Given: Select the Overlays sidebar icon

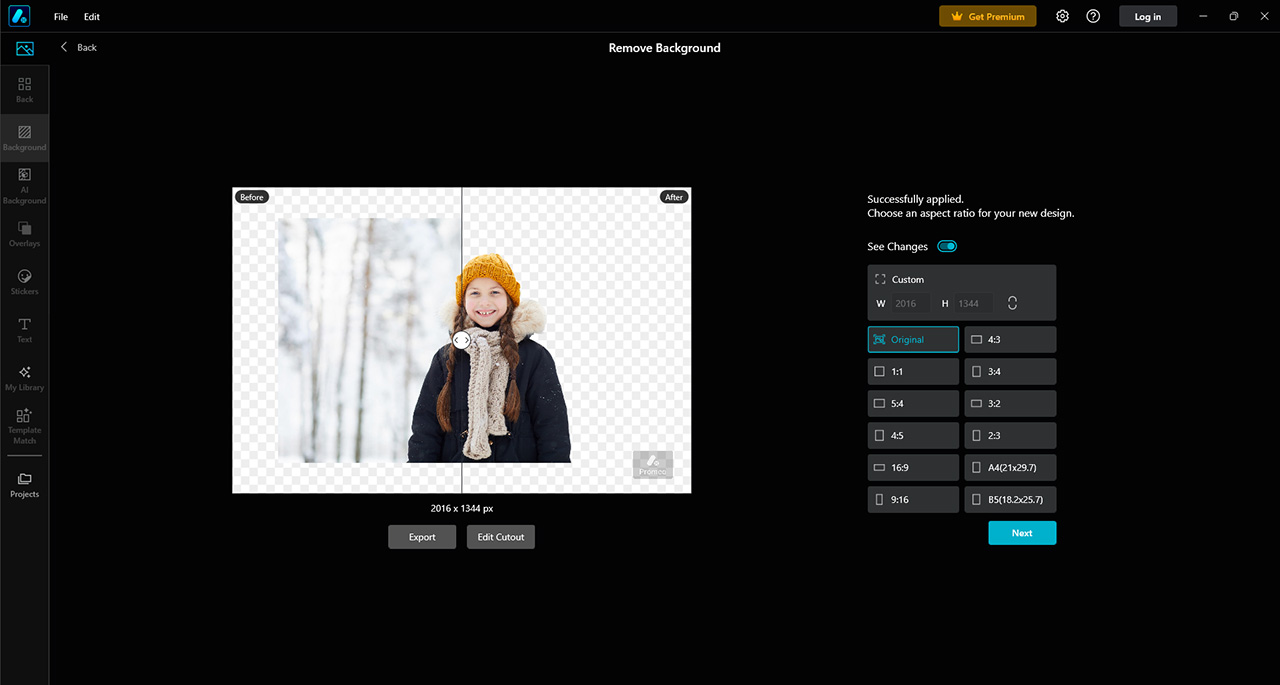Looking at the screenshot, I should [x=24, y=234].
